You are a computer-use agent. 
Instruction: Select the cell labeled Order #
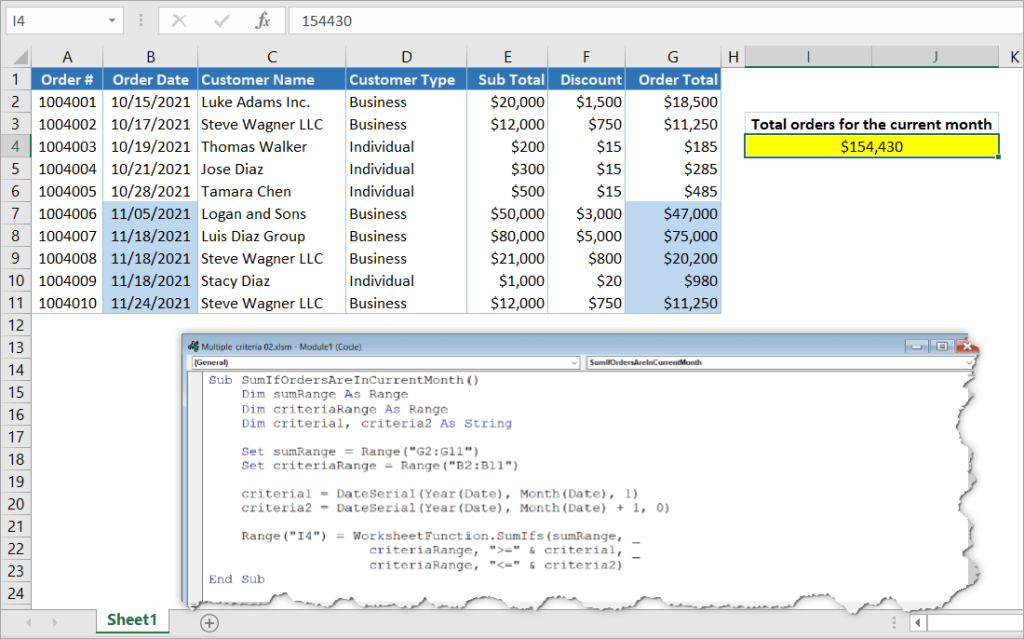67,79
